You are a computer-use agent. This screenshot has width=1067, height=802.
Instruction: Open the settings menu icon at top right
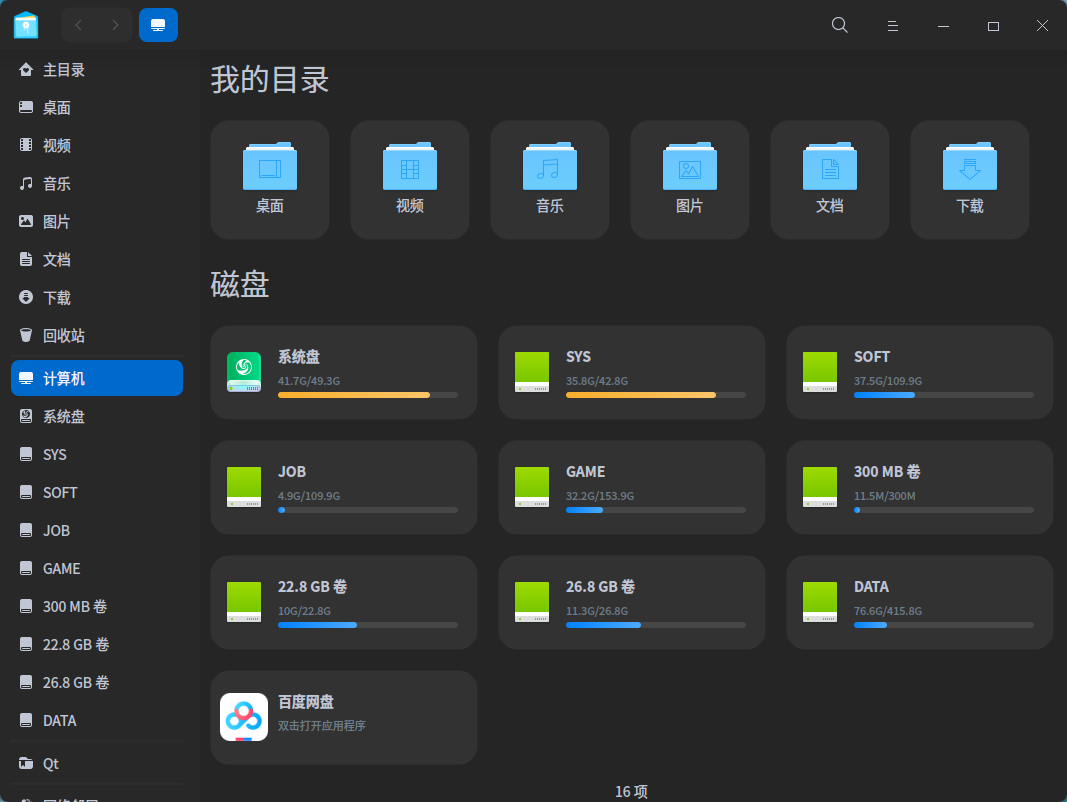coord(892,25)
